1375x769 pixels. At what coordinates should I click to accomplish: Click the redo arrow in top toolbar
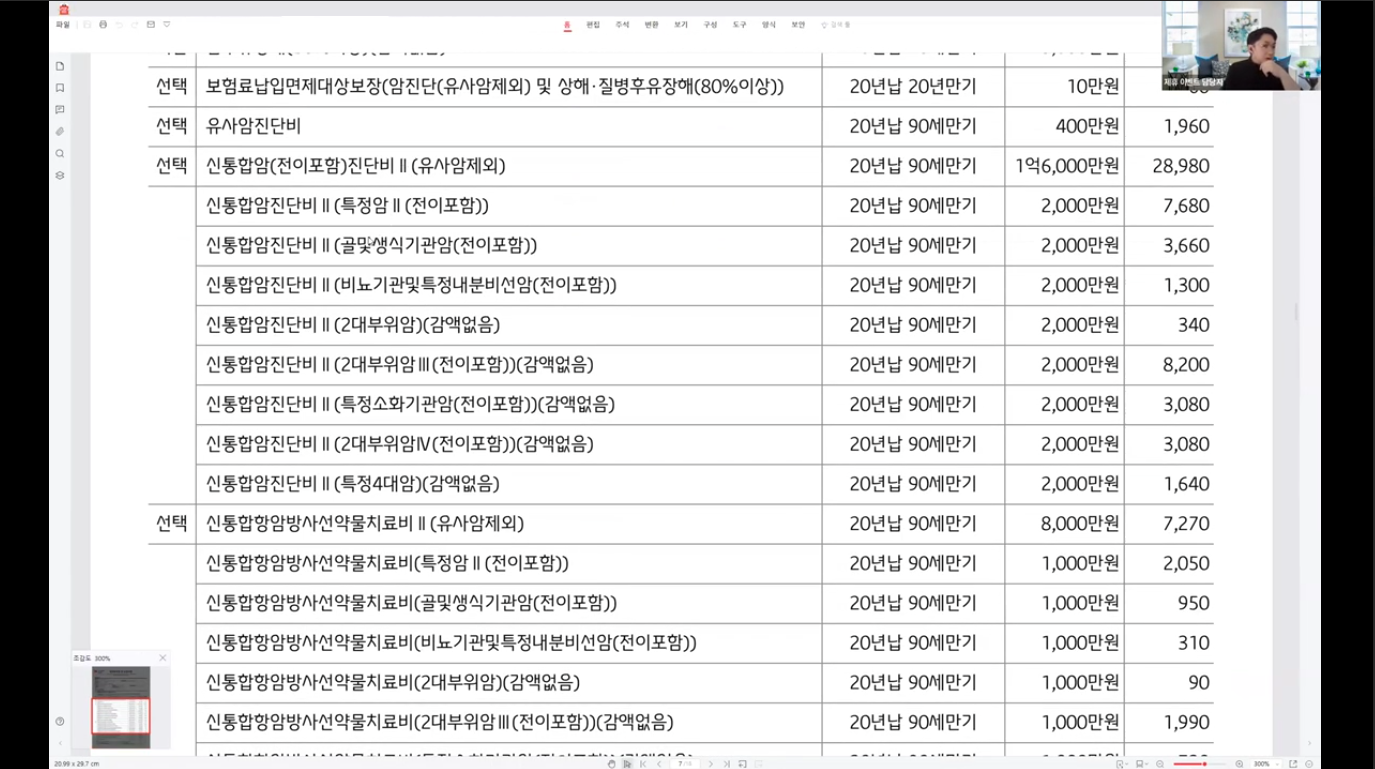coord(134,24)
